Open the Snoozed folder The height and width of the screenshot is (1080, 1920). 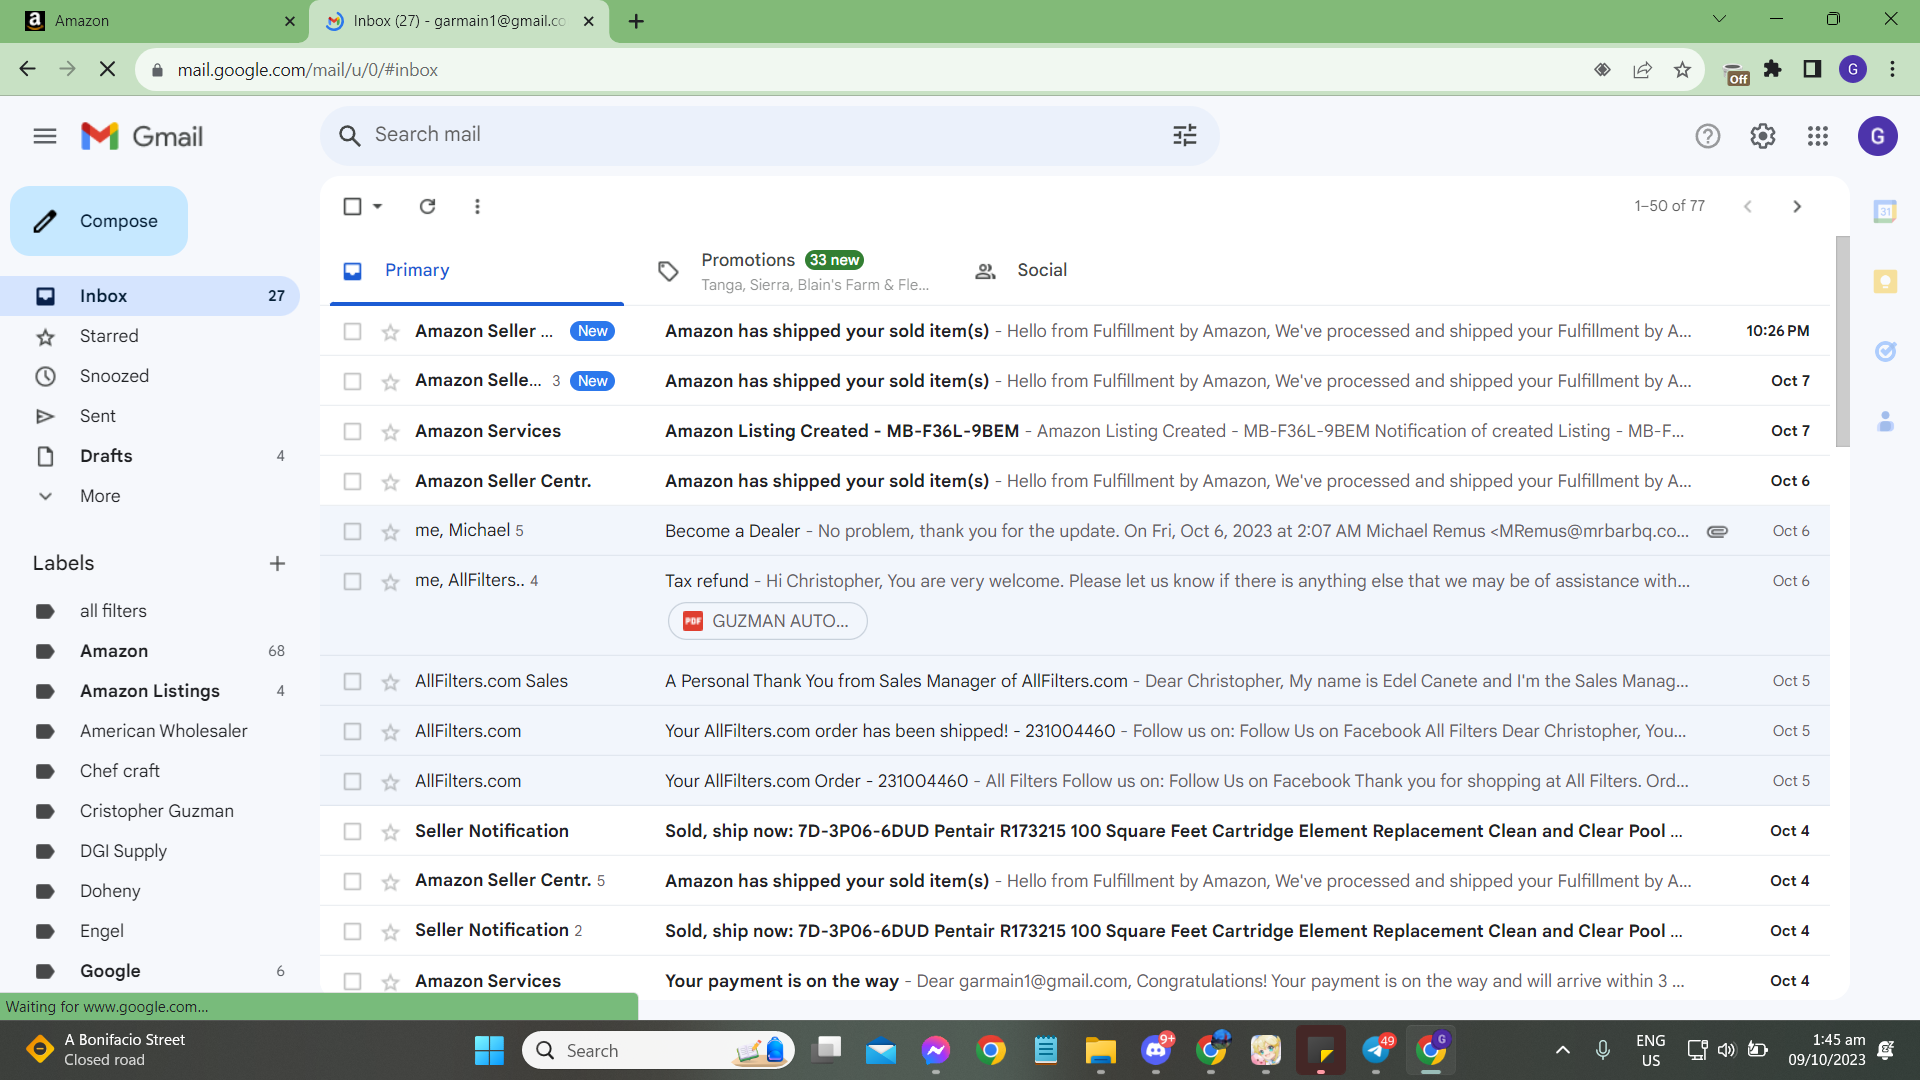(114, 376)
